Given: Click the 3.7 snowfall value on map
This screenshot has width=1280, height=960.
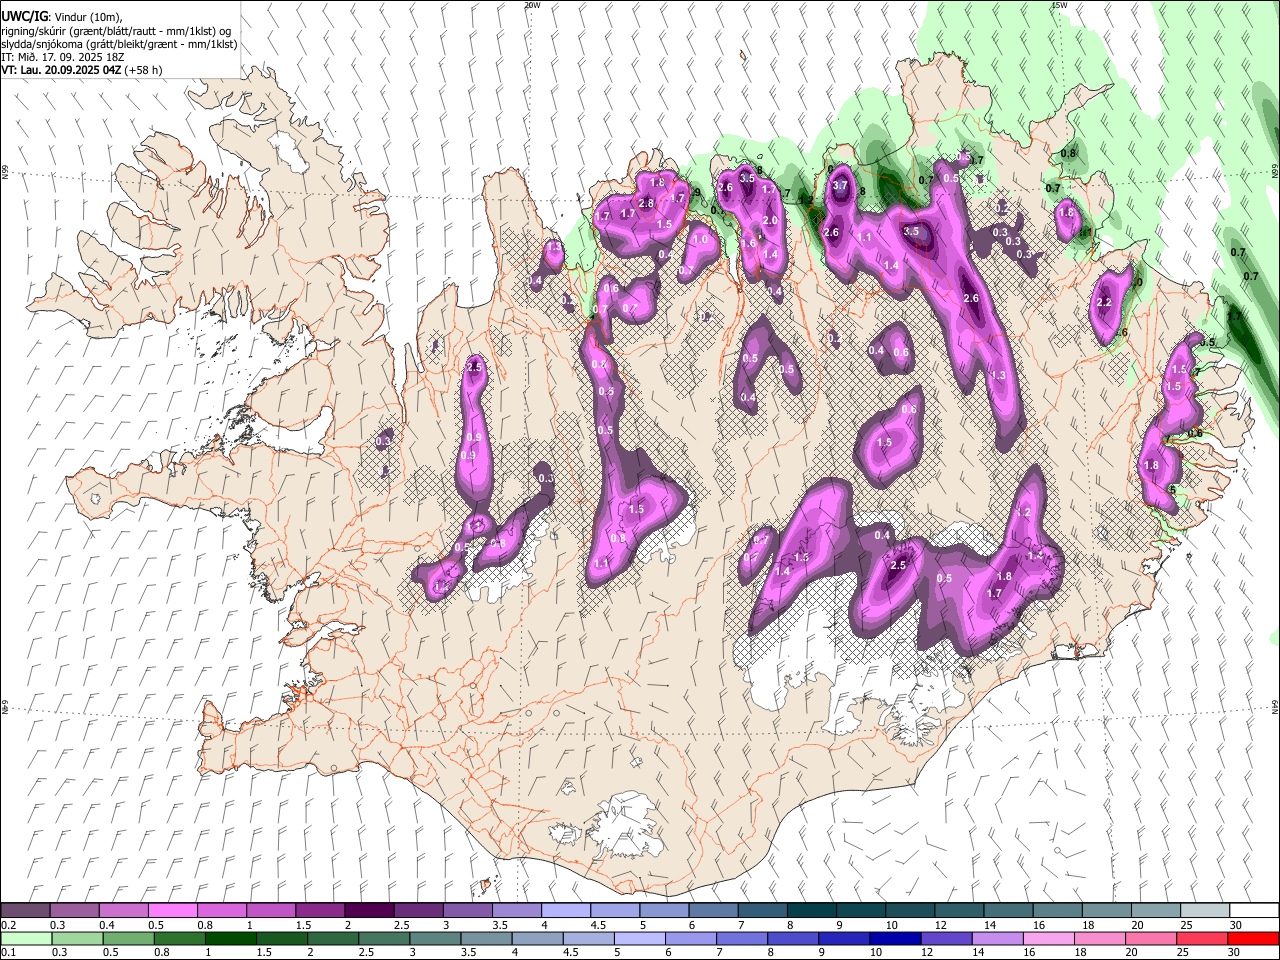Looking at the screenshot, I should coord(840,185).
